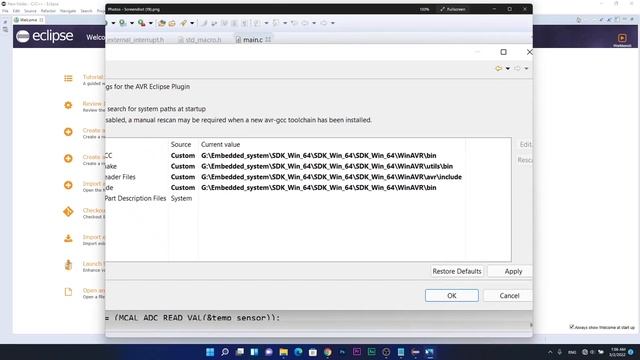The width and height of the screenshot is (640, 360).
Task: Open Windows Start menu
Action: coord(210,352)
